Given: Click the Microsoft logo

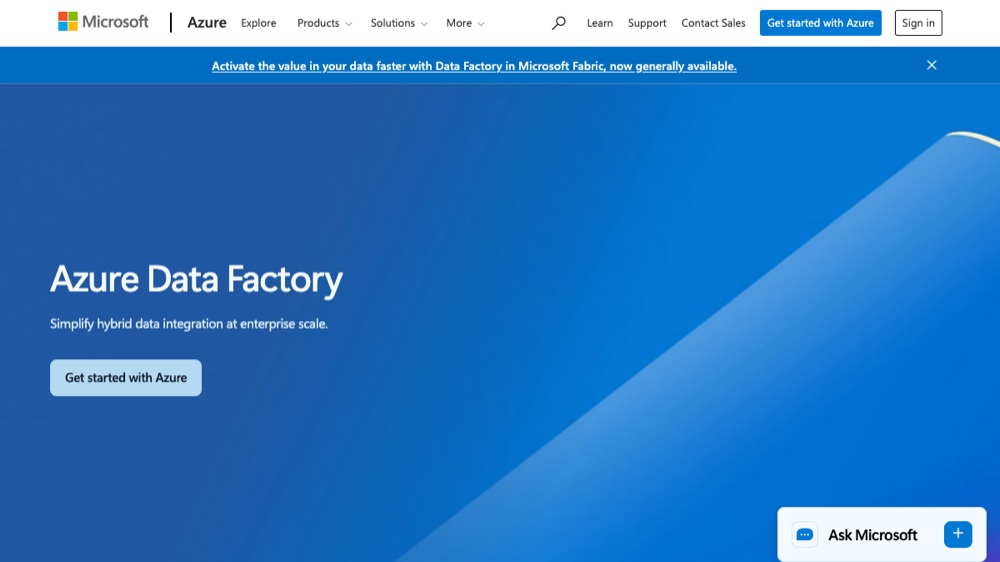Looking at the screenshot, I should 103,22.
